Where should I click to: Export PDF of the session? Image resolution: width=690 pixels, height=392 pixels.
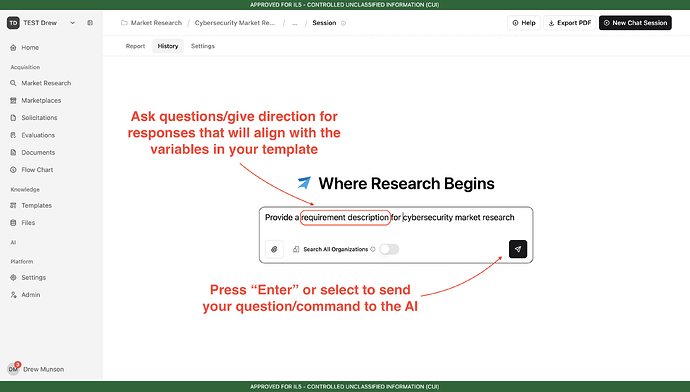pos(569,23)
